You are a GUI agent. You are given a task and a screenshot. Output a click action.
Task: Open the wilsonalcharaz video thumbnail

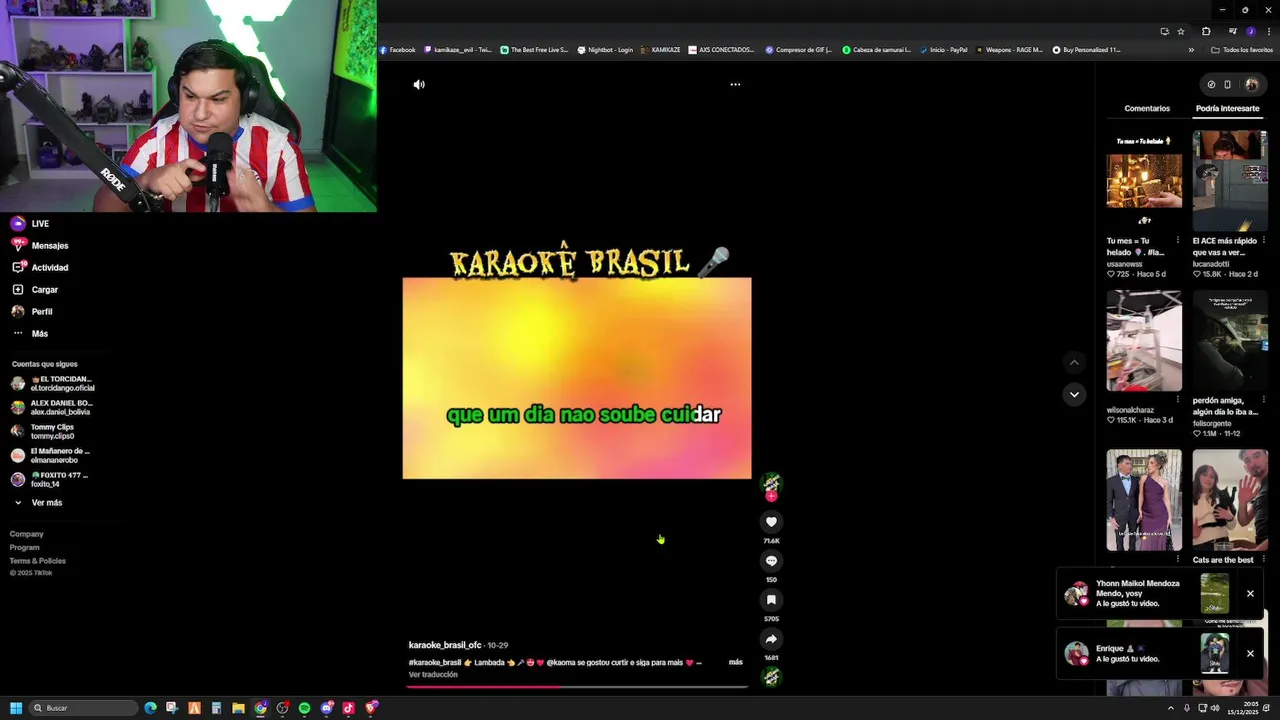(1144, 341)
